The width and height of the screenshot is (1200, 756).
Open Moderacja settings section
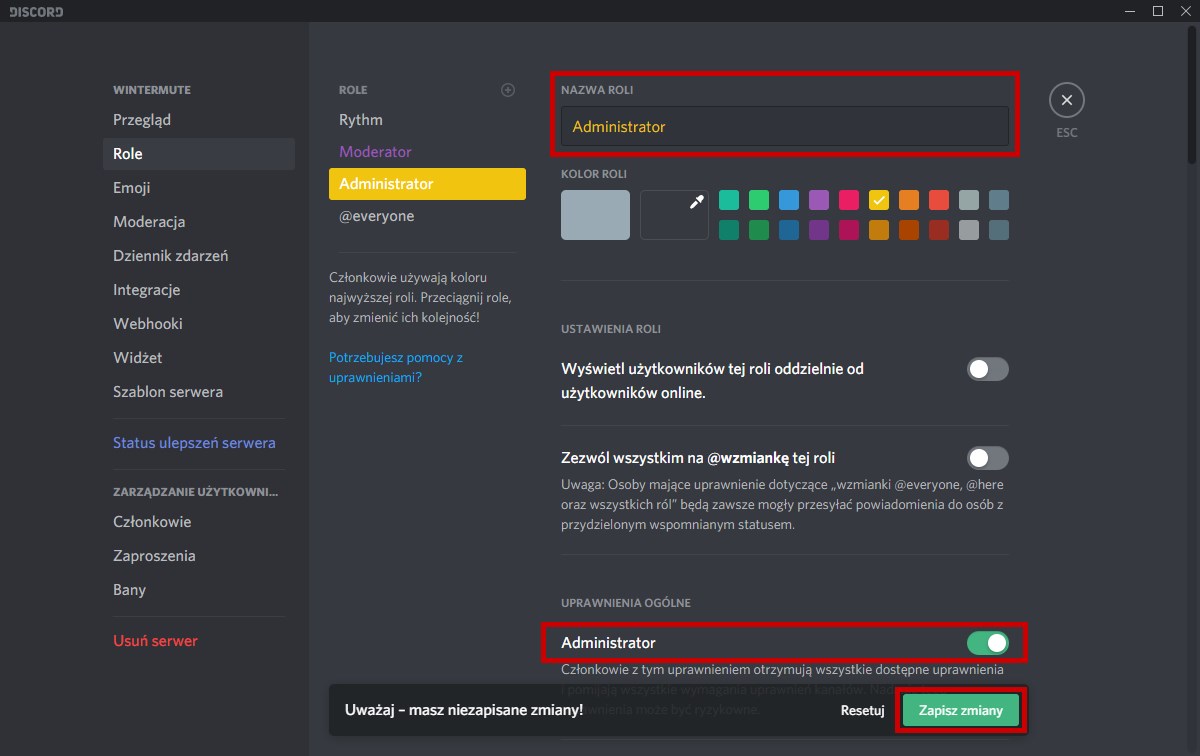tap(199, 222)
